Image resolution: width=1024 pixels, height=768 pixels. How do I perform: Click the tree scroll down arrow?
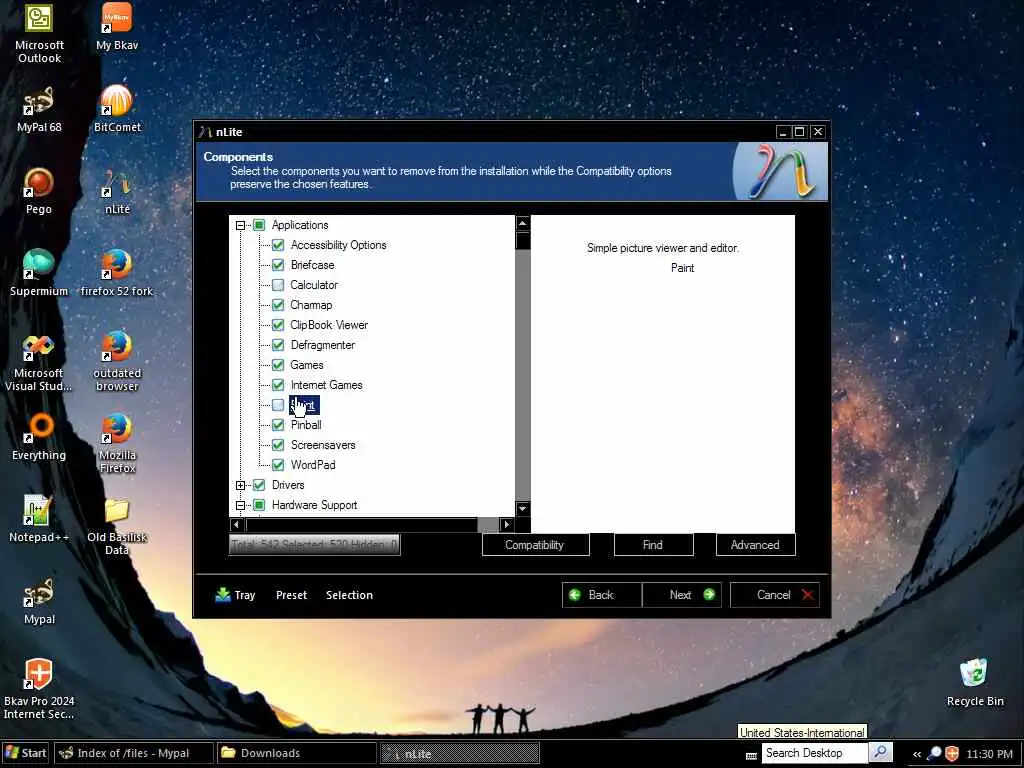pyautogui.click(x=522, y=508)
